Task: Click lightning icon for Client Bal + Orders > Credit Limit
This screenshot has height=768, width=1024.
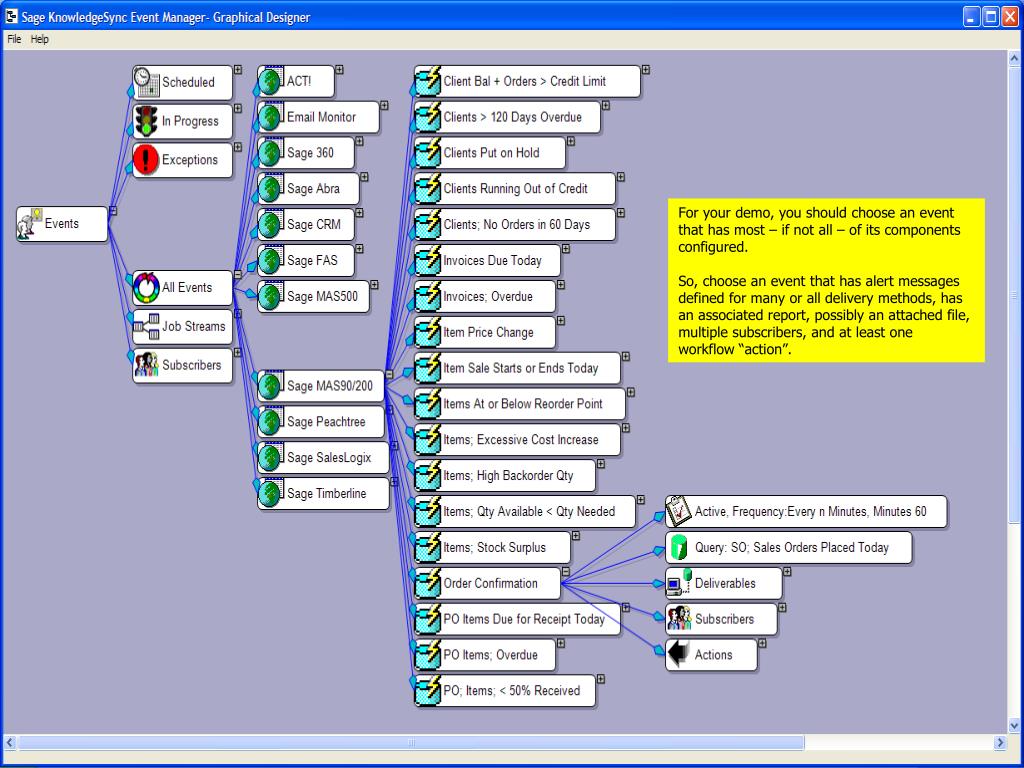Action: point(428,82)
